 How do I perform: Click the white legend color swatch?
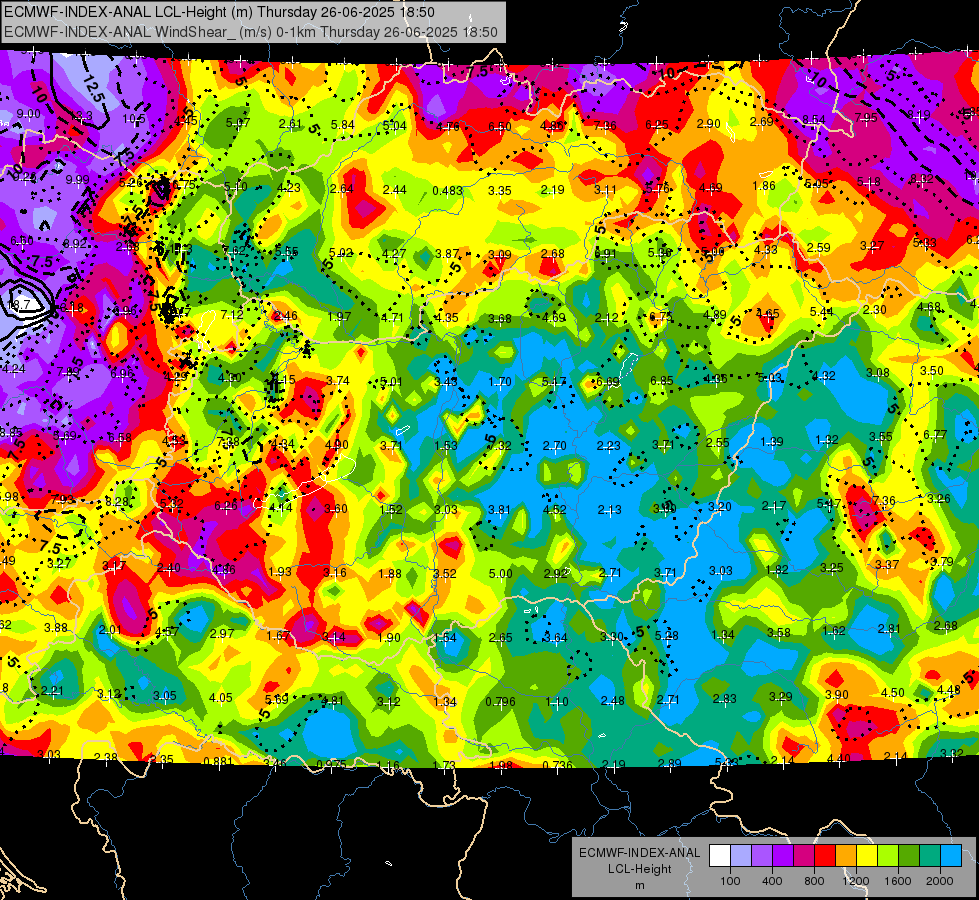pyautogui.click(x=720, y=856)
